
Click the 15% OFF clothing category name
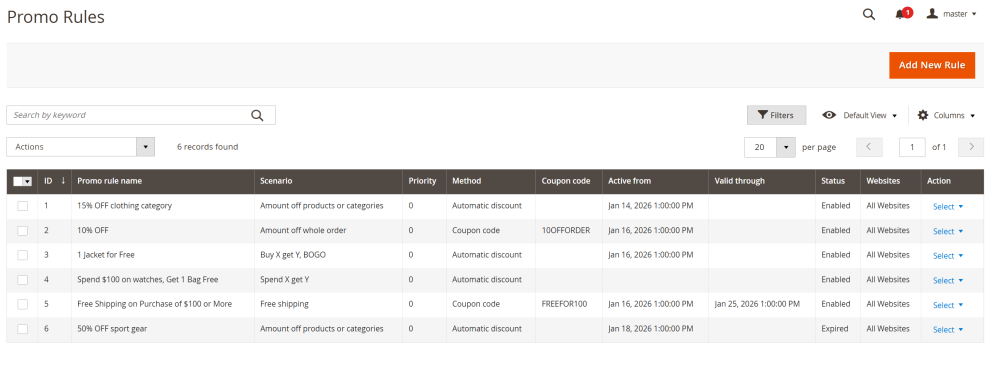(124, 206)
